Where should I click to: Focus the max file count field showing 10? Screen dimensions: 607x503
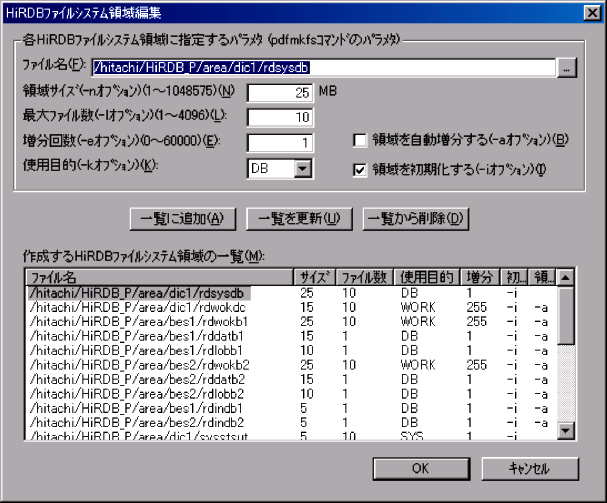click(280, 117)
